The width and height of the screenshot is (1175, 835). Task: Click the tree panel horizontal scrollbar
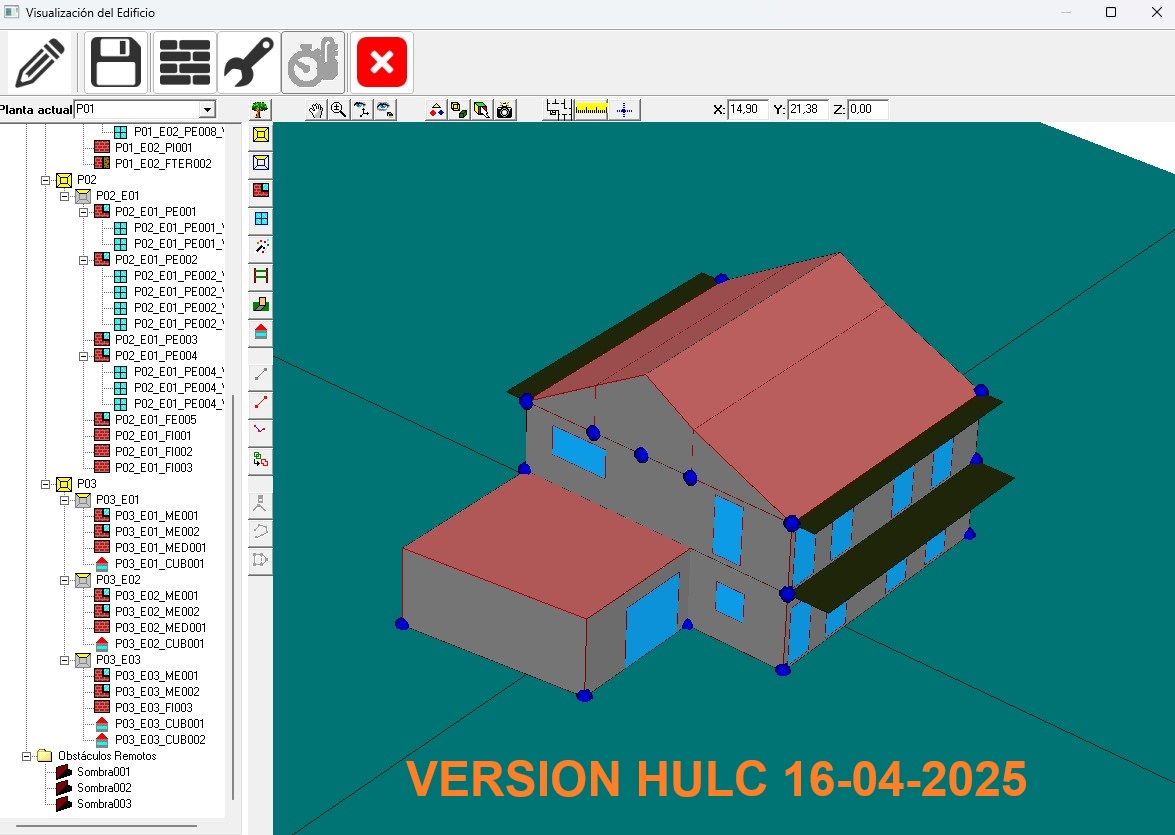click(106, 826)
